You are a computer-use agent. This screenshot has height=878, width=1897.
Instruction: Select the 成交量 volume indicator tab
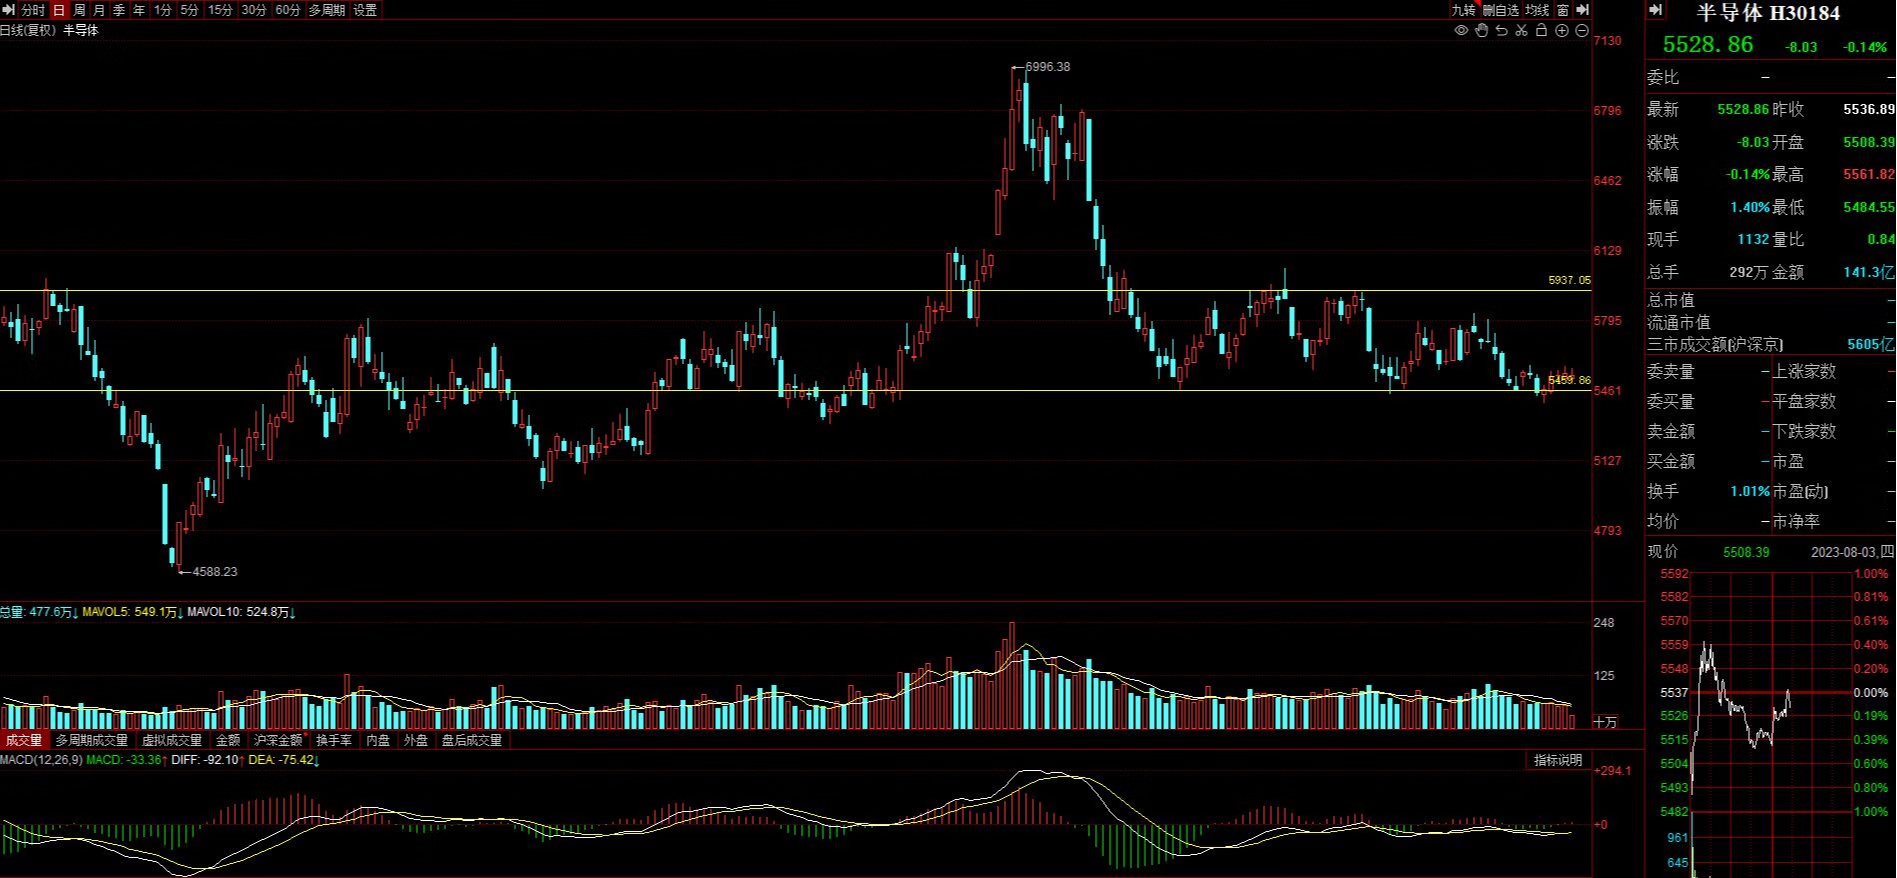point(24,740)
